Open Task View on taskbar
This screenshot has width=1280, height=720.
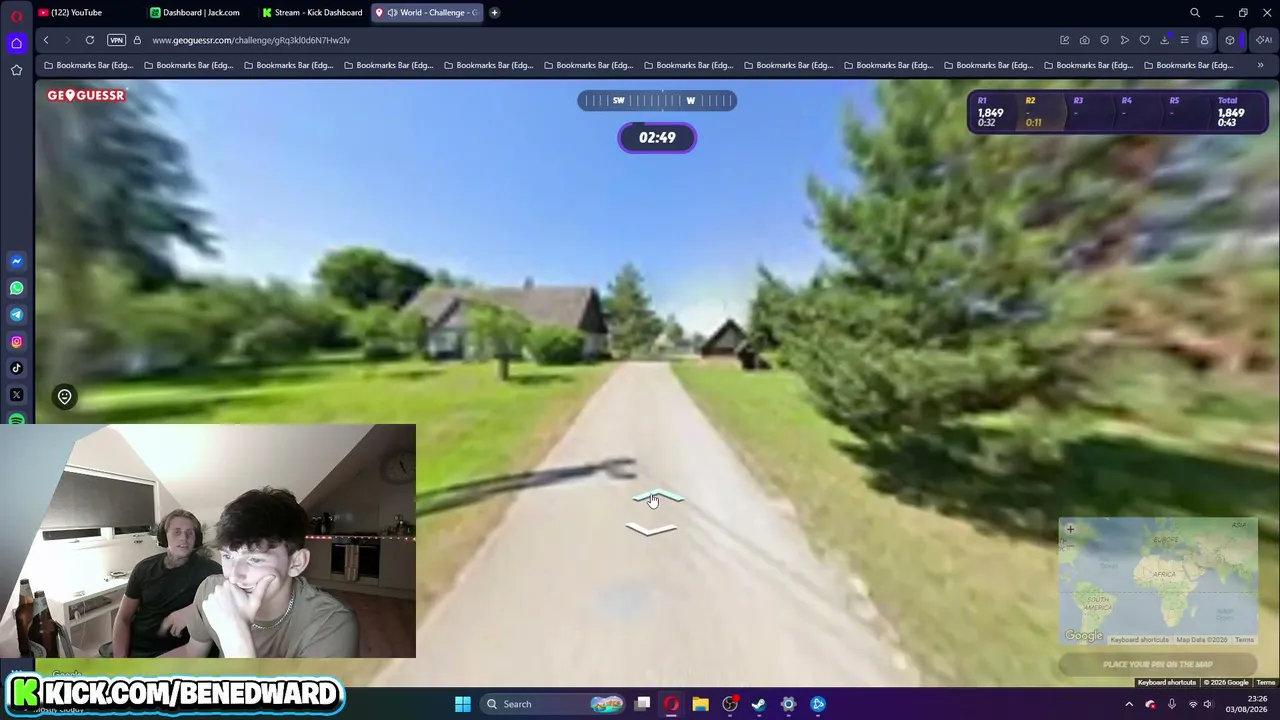[x=643, y=704]
